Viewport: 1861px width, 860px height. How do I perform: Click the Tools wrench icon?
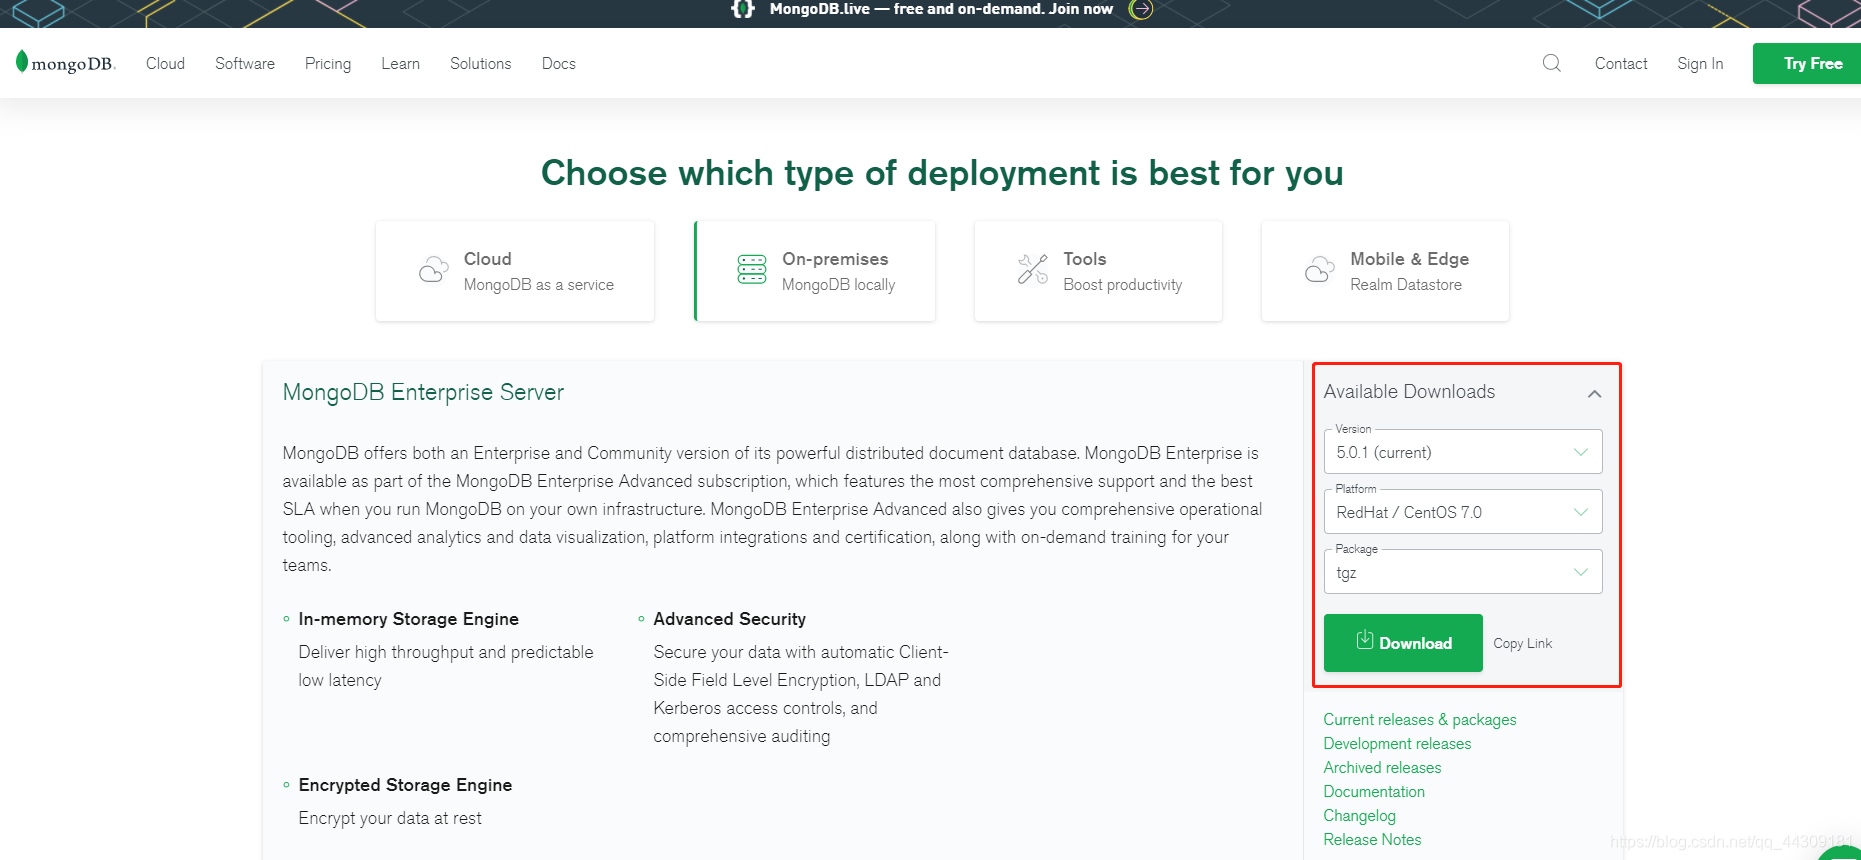[x=1033, y=269]
